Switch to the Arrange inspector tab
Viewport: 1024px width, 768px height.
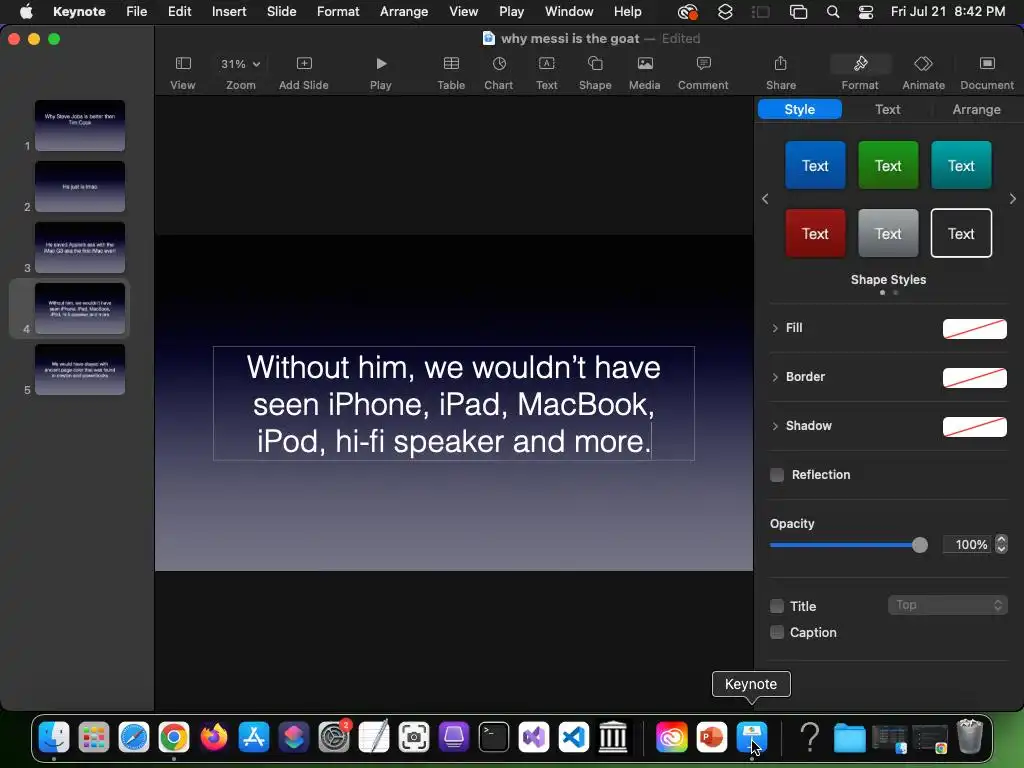pos(976,109)
